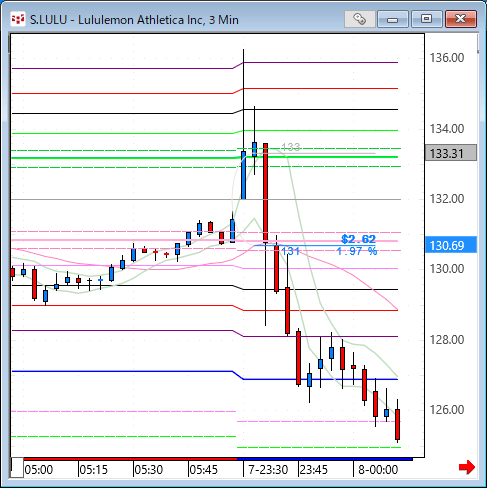Viewport: 487px width, 488px height.
Task: Click the blue 130.69 current price label
Action: point(451,245)
